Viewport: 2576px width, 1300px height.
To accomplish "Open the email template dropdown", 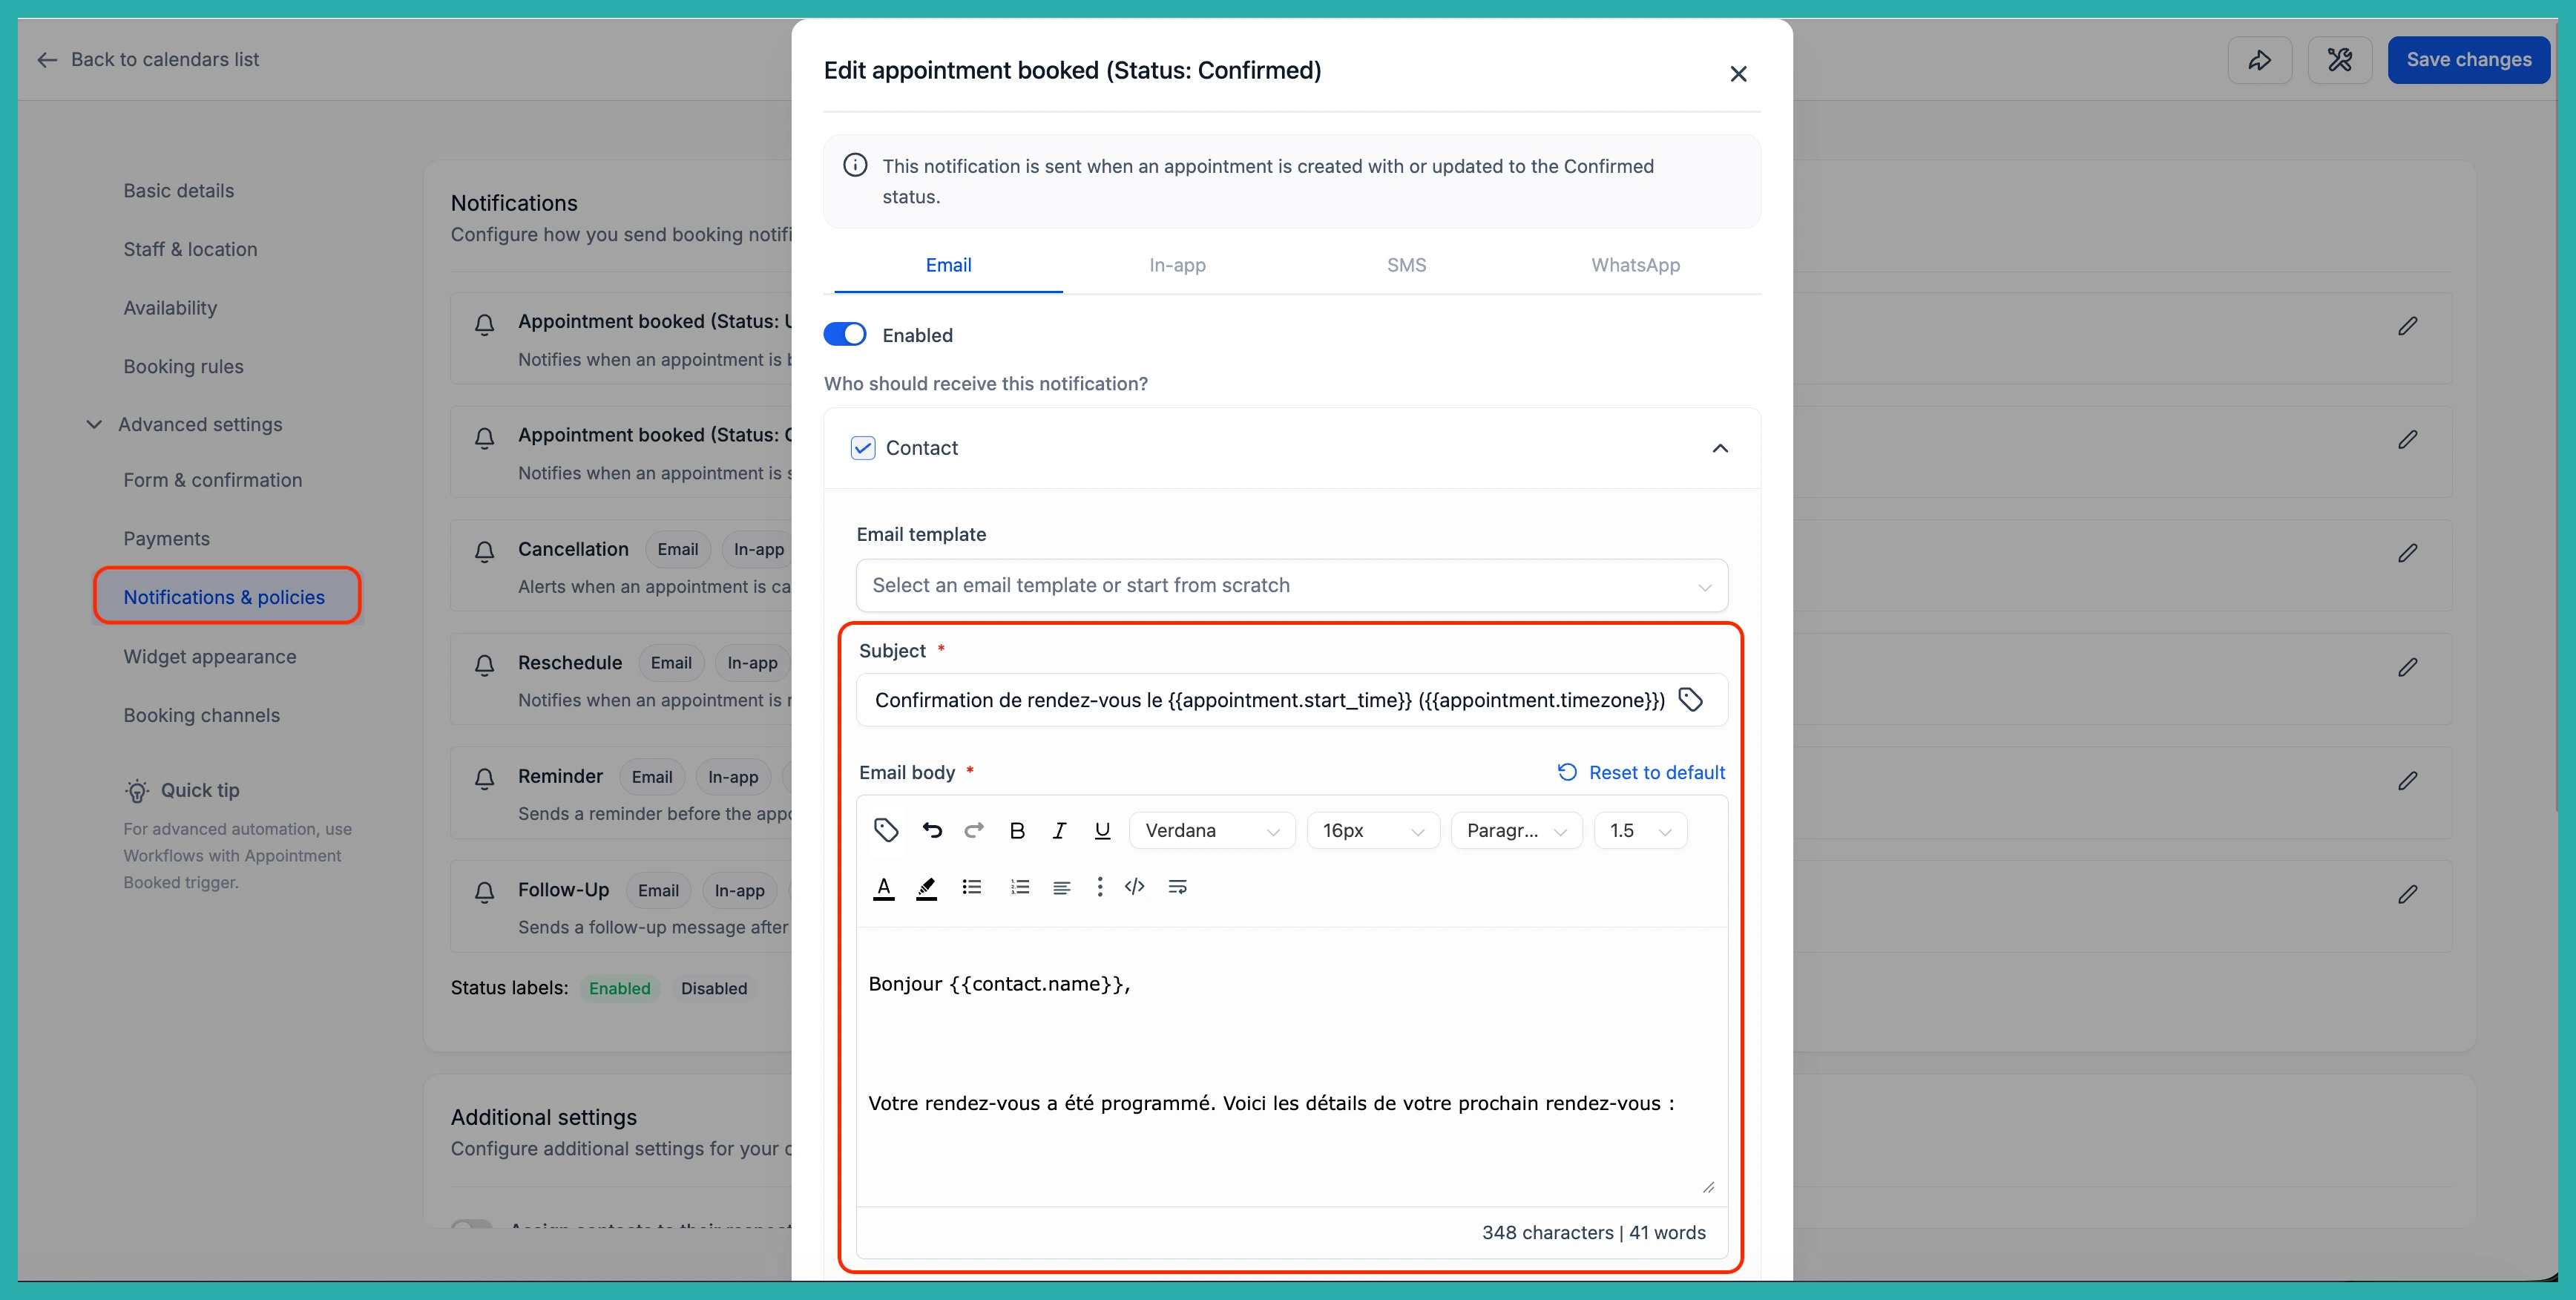I will pyautogui.click(x=1292, y=585).
